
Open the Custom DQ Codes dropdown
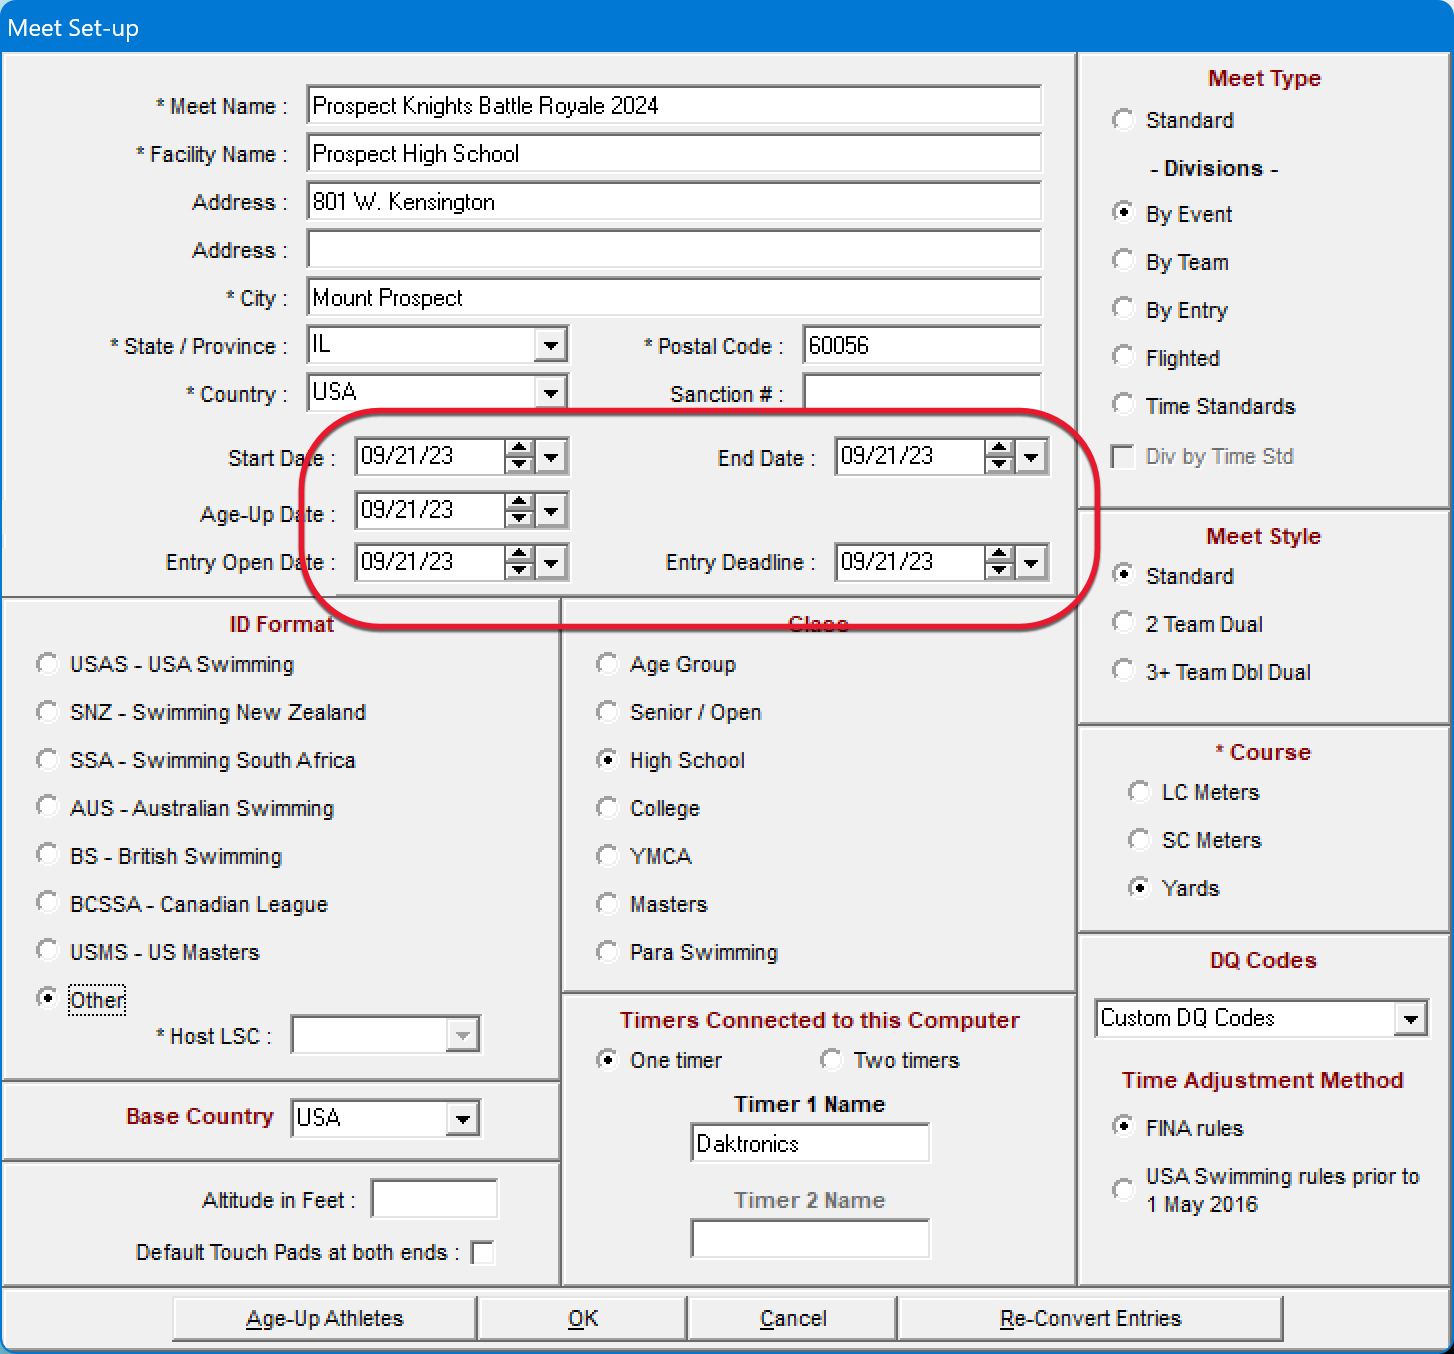click(x=1411, y=1018)
